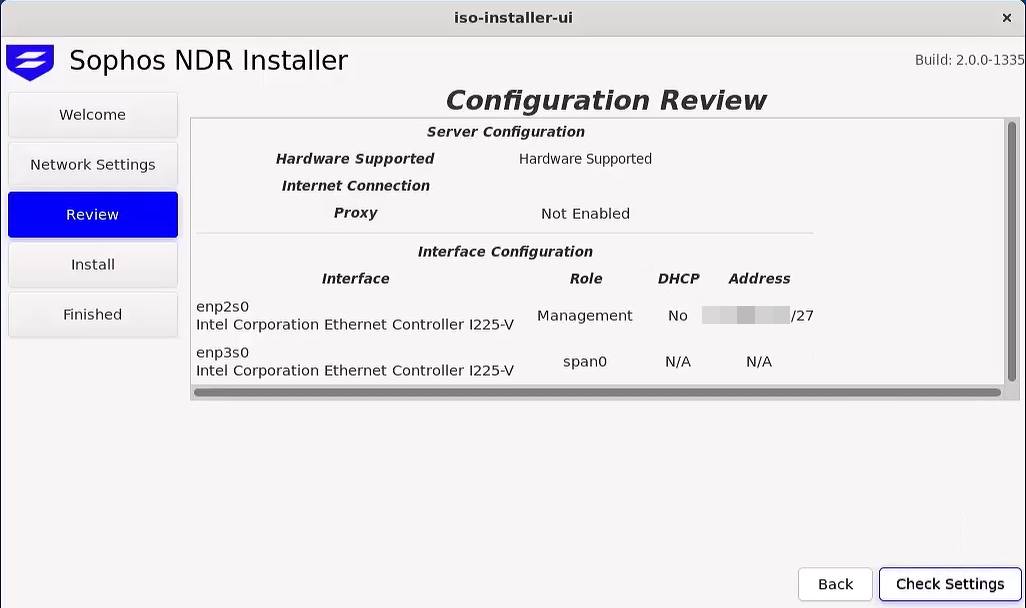This screenshot has height=608, width=1026.
Task: Open the Finished step
Action: coord(93,314)
